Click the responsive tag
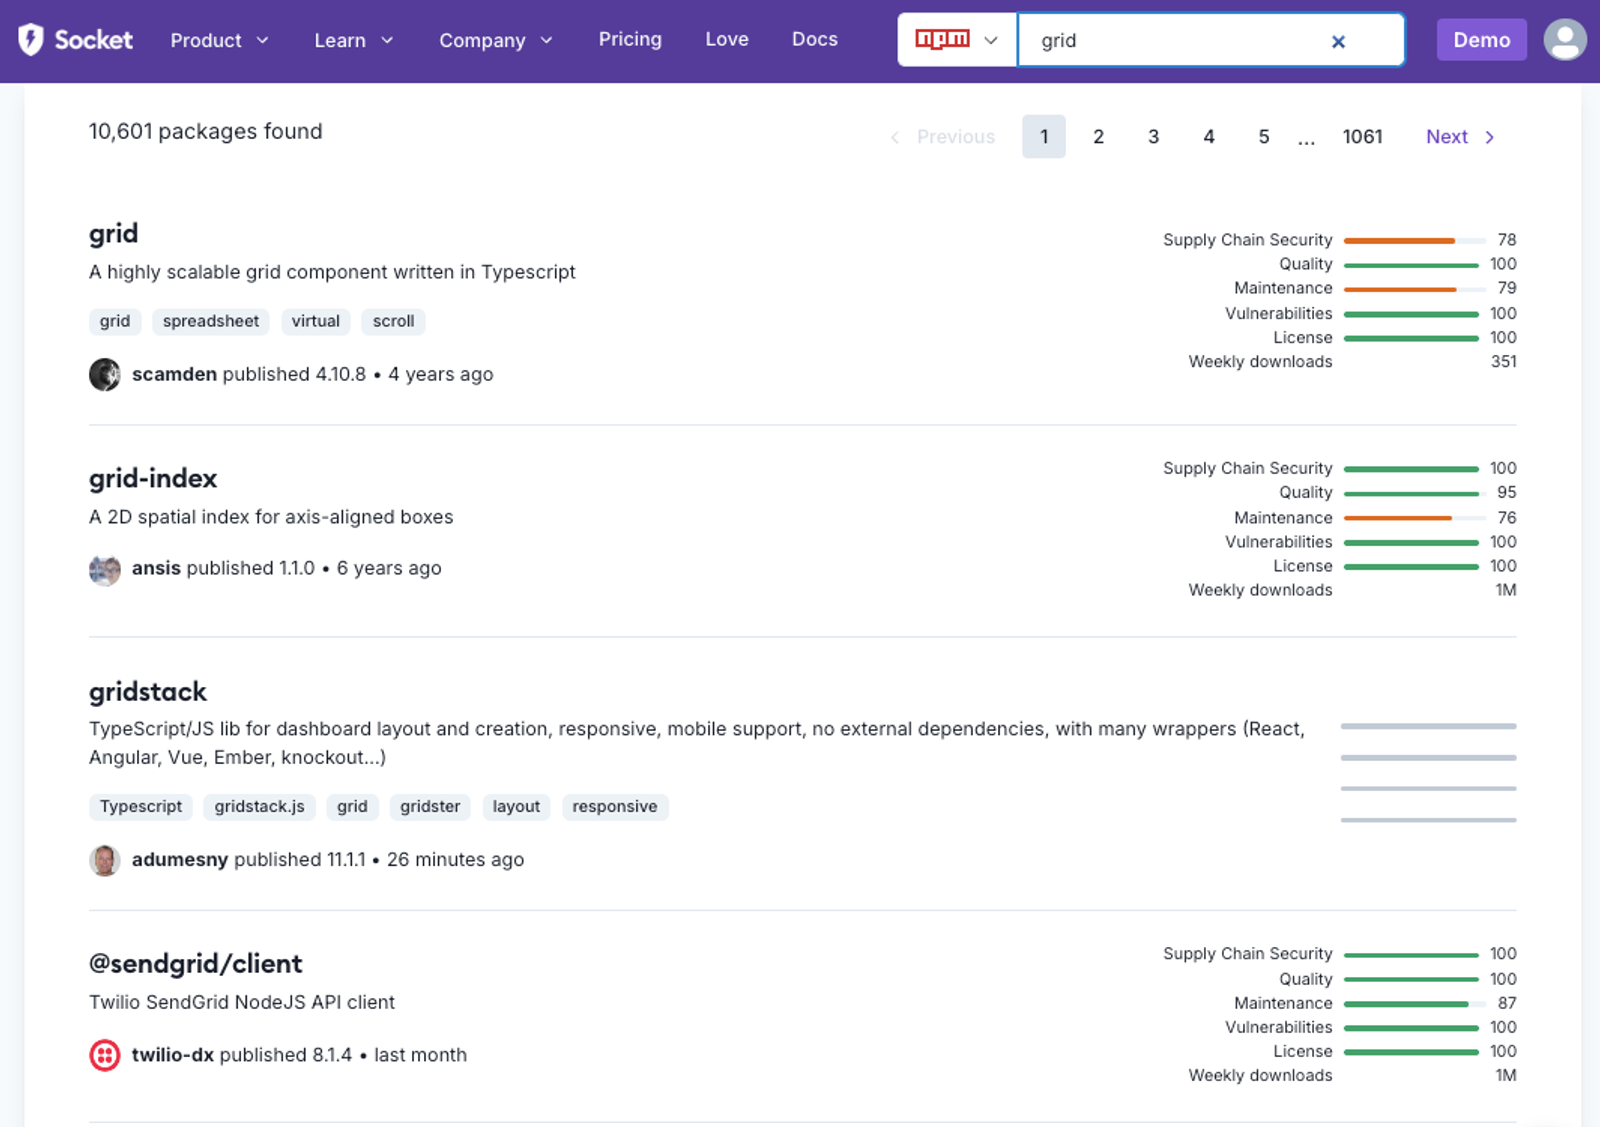This screenshot has height=1127, width=1600. click(615, 807)
